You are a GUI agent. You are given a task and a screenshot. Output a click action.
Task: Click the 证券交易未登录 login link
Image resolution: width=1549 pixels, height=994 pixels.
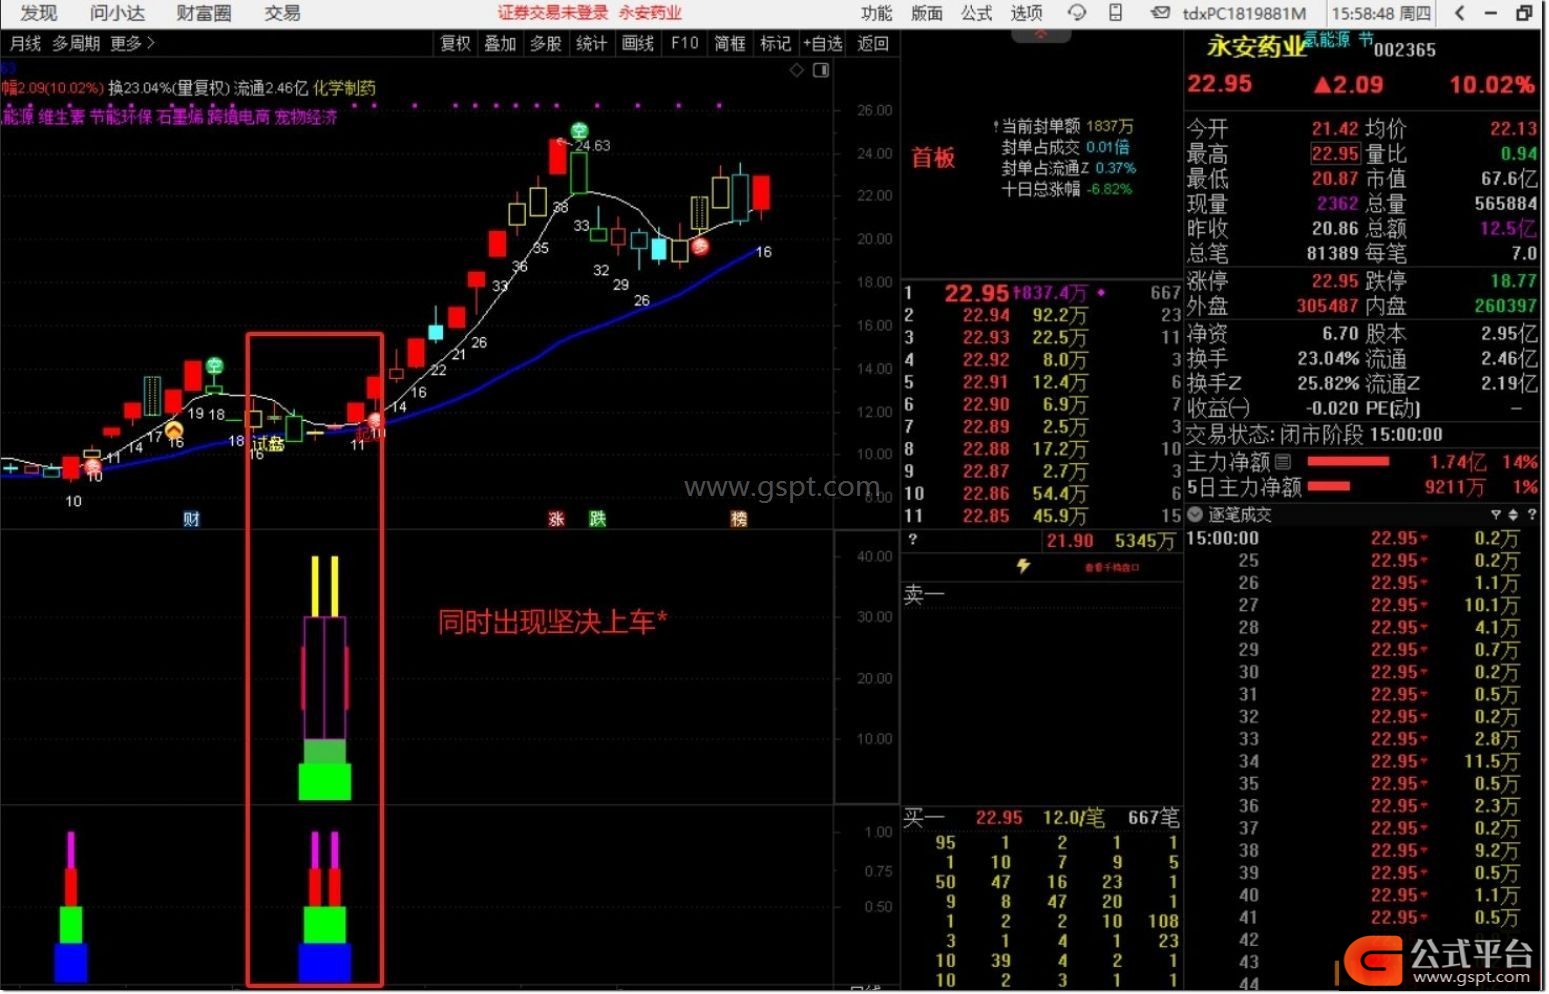coord(553,13)
